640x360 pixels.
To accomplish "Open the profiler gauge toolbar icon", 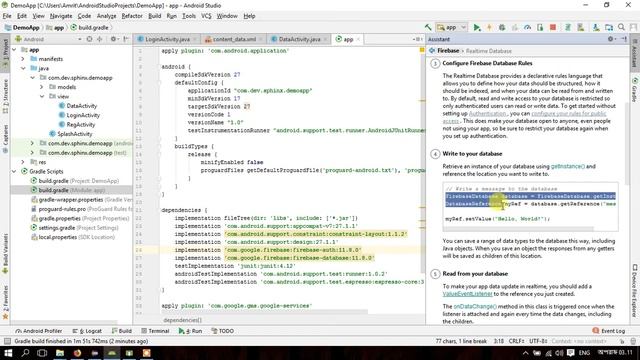I will click(527, 27).
